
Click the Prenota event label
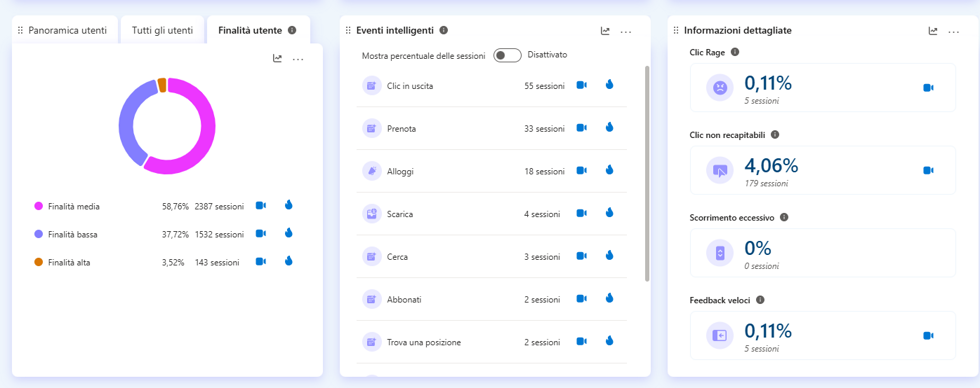[x=402, y=129]
